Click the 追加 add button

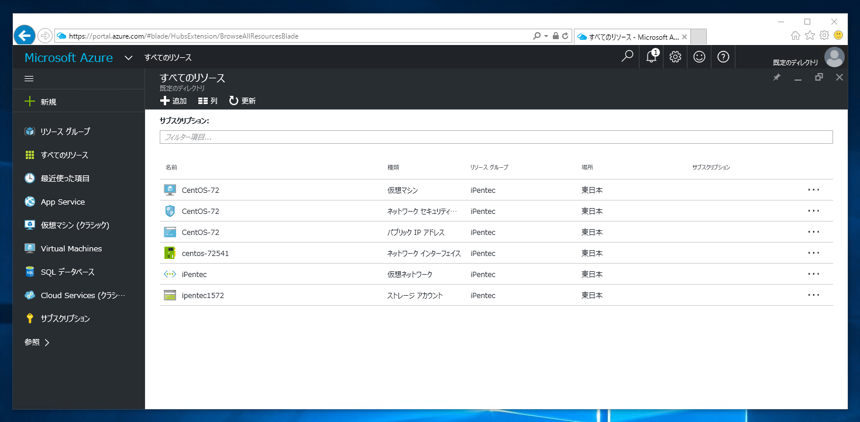[x=173, y=101]
